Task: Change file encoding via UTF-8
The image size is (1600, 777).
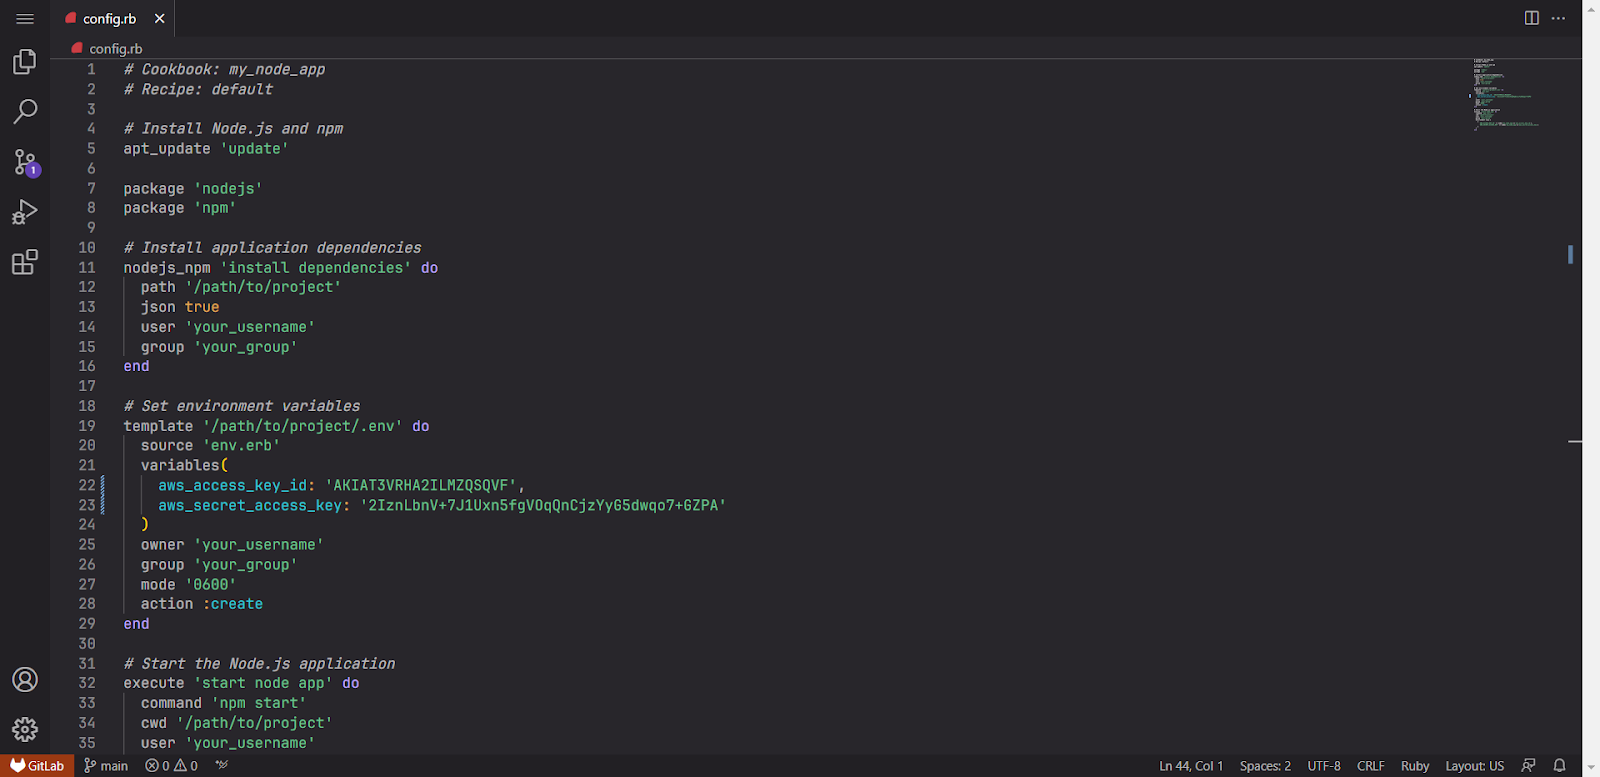Action: [1324, 766]
